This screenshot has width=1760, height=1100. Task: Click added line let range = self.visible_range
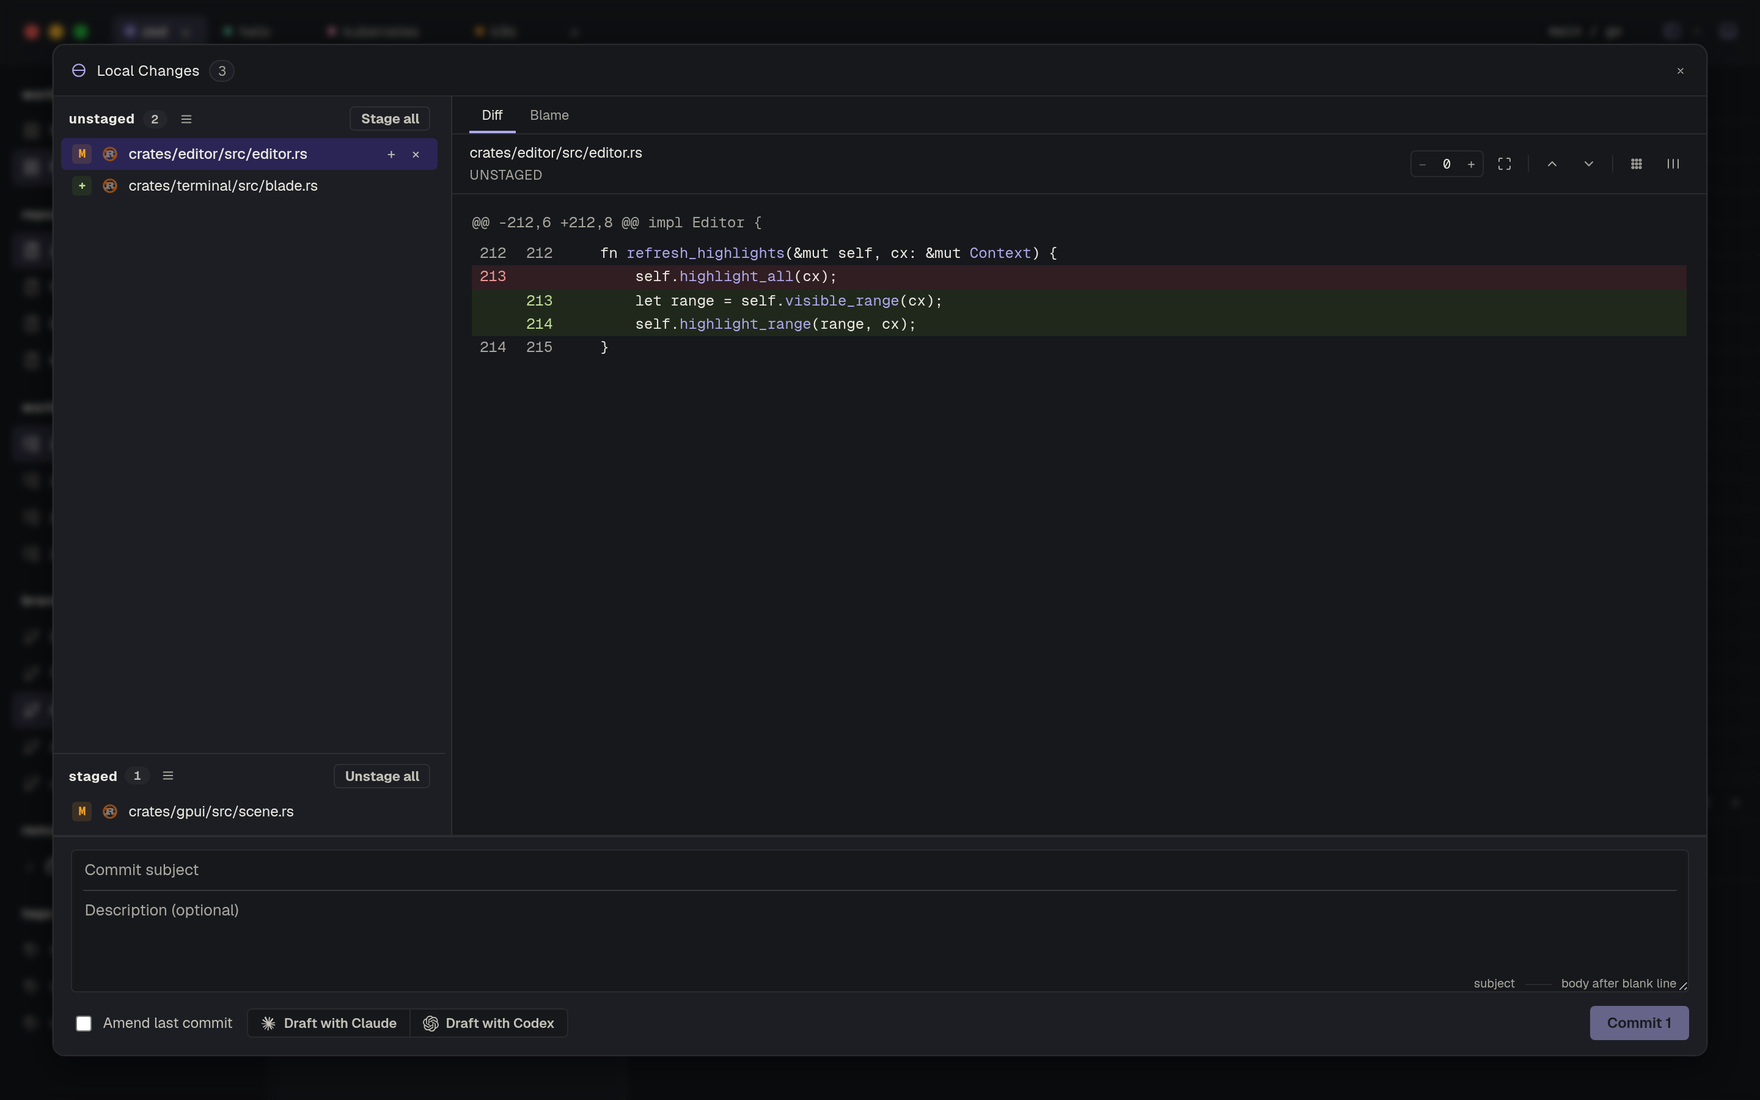1079,301
